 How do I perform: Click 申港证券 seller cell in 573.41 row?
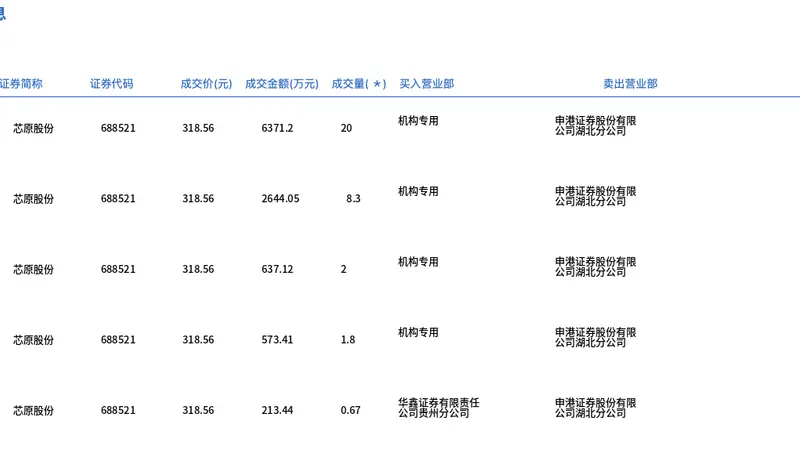click(596, 337)
